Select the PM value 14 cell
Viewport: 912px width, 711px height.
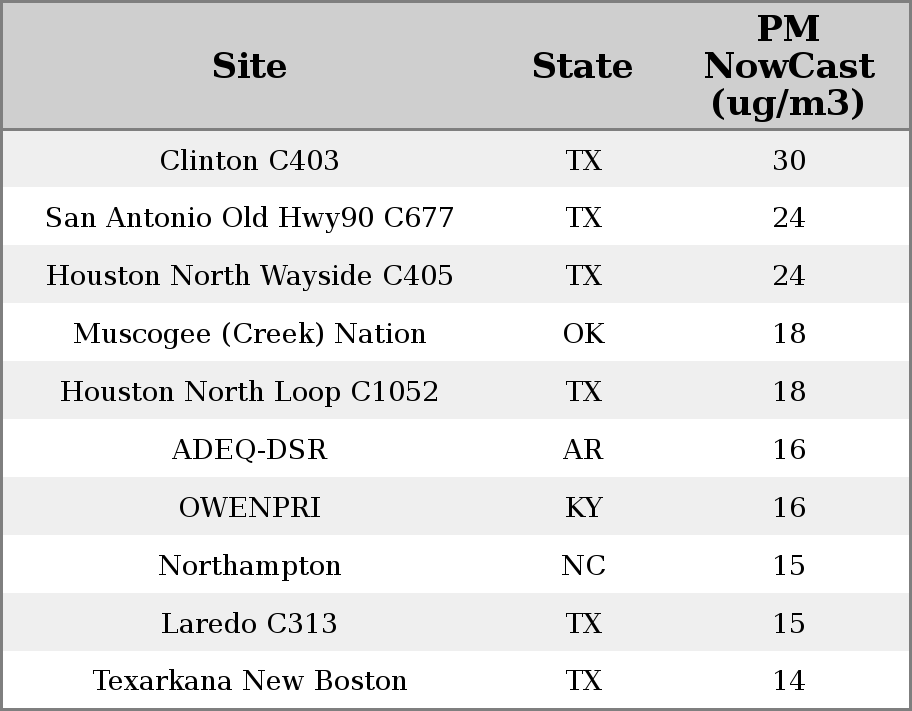tap(789, 681)
